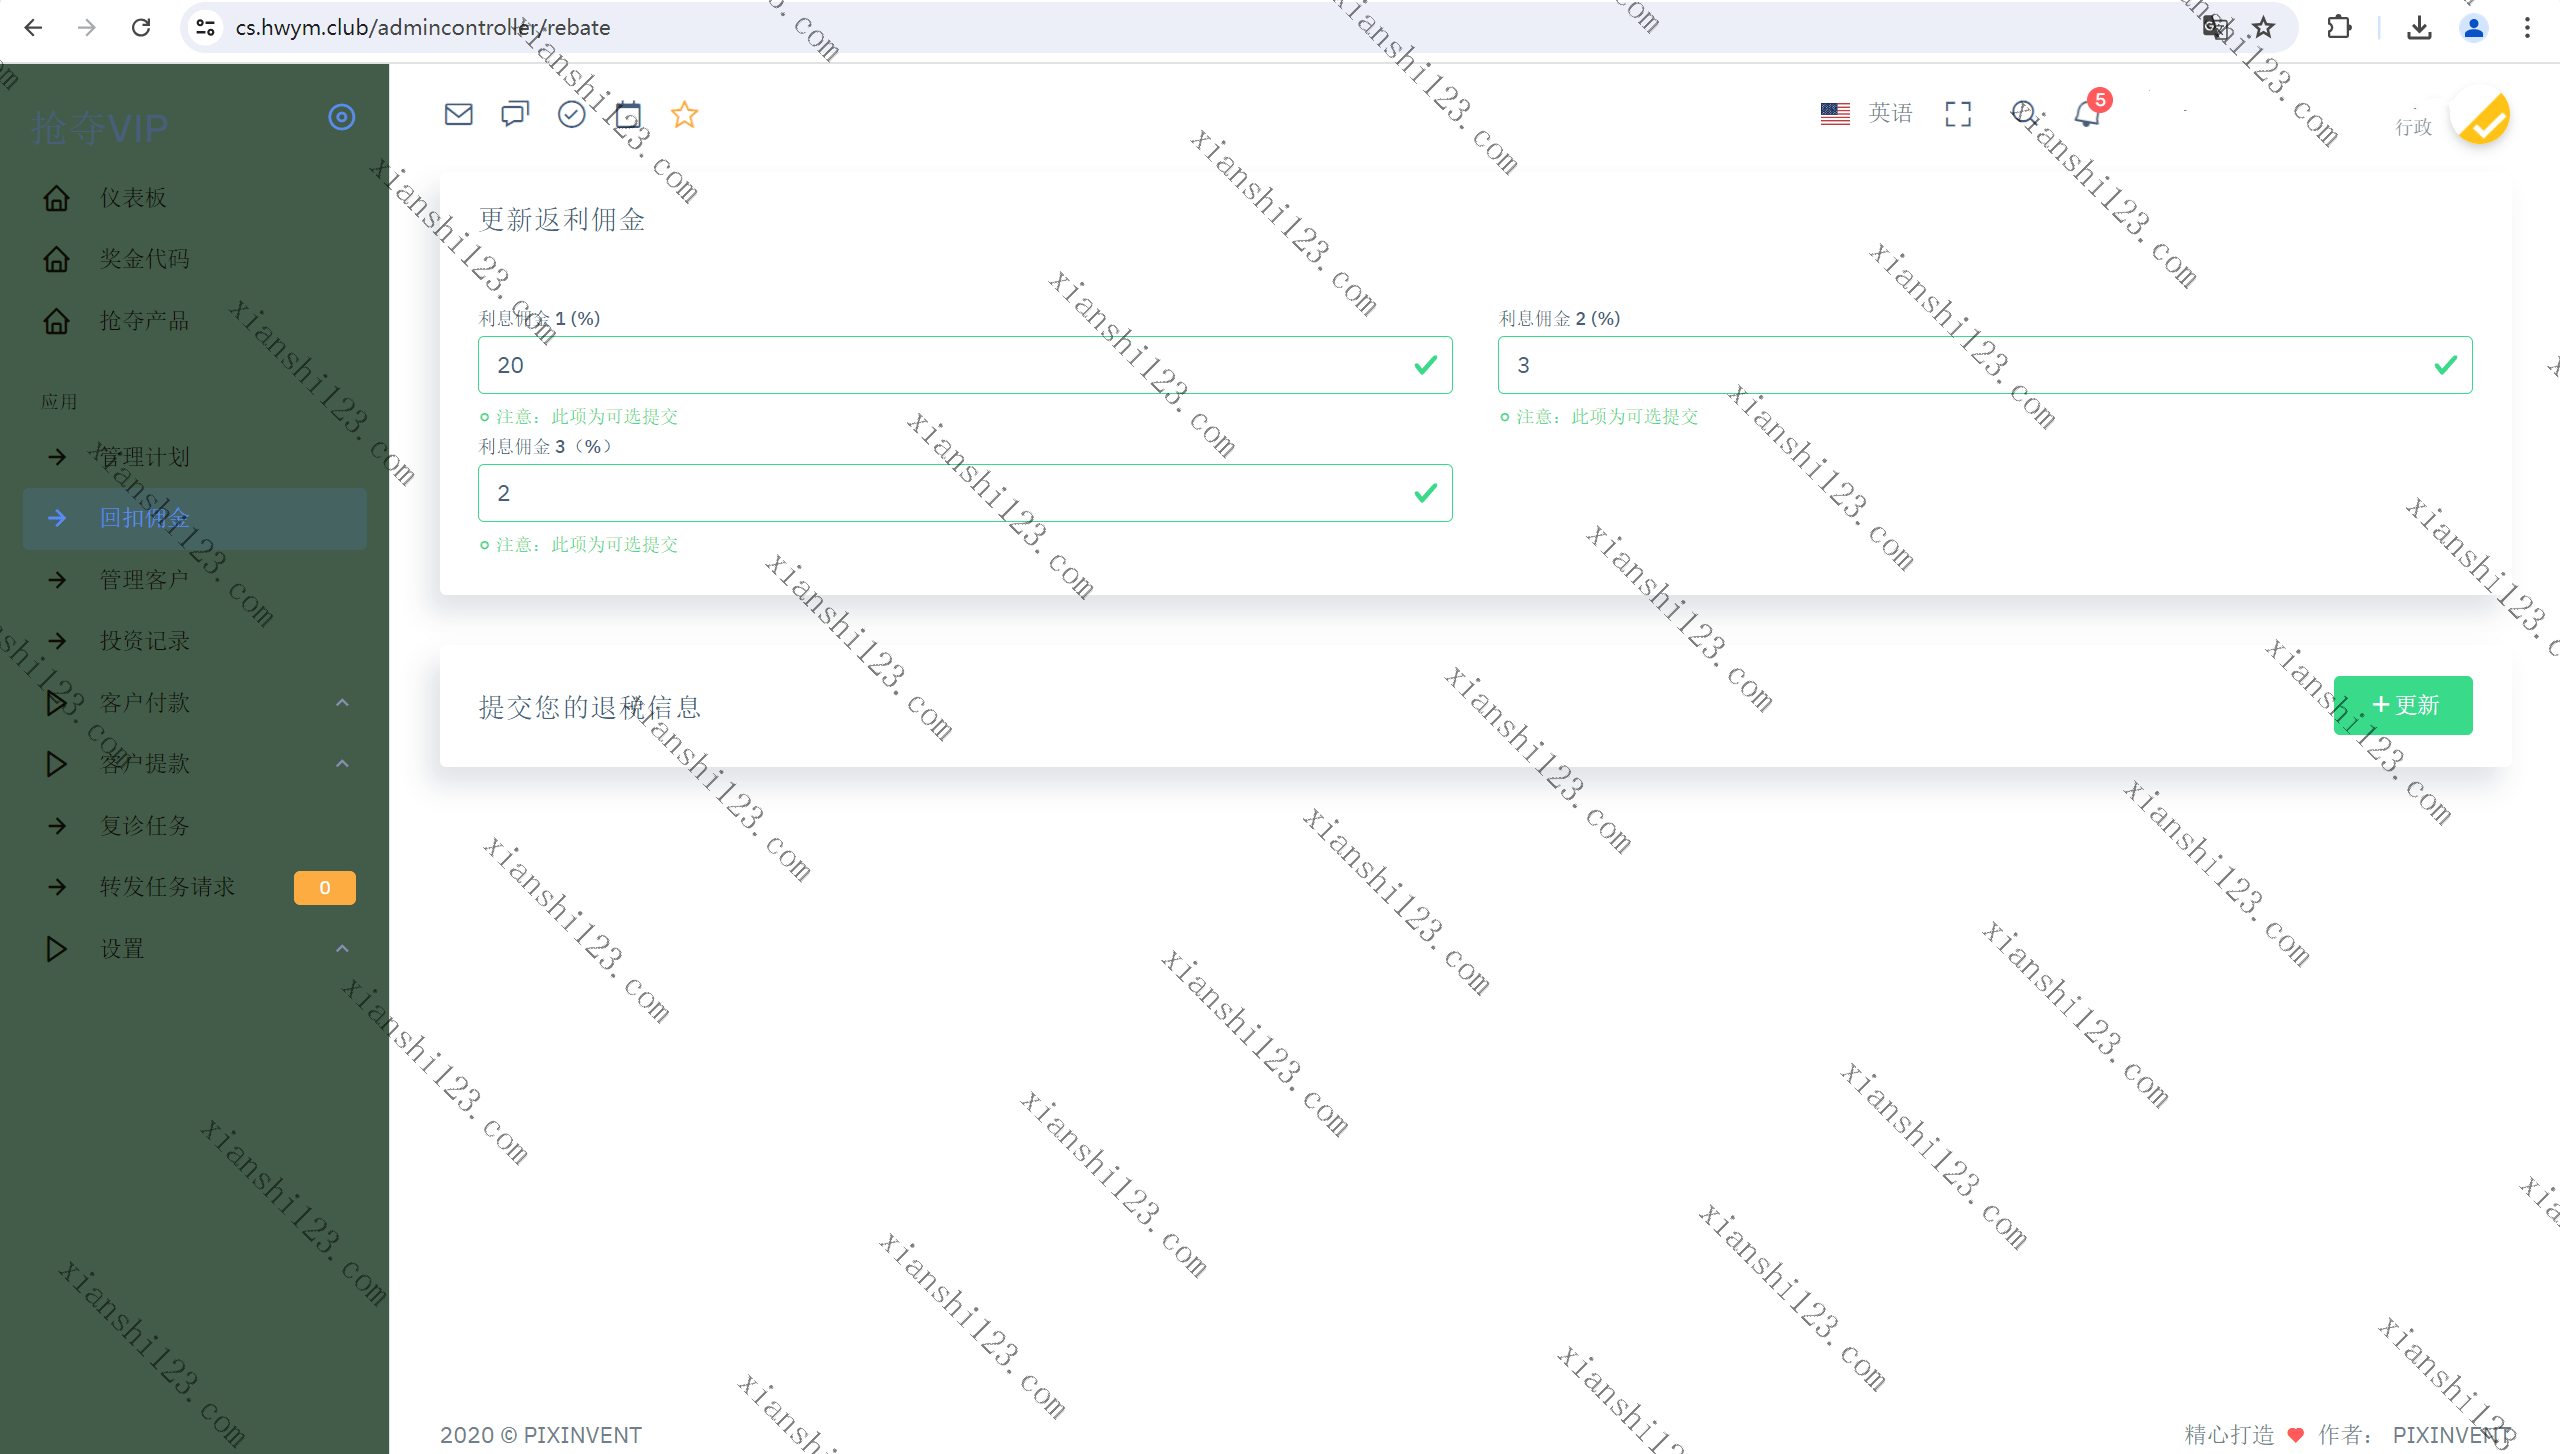
Task: Click 提交您的退税信息 text
Action: (590, 708)
